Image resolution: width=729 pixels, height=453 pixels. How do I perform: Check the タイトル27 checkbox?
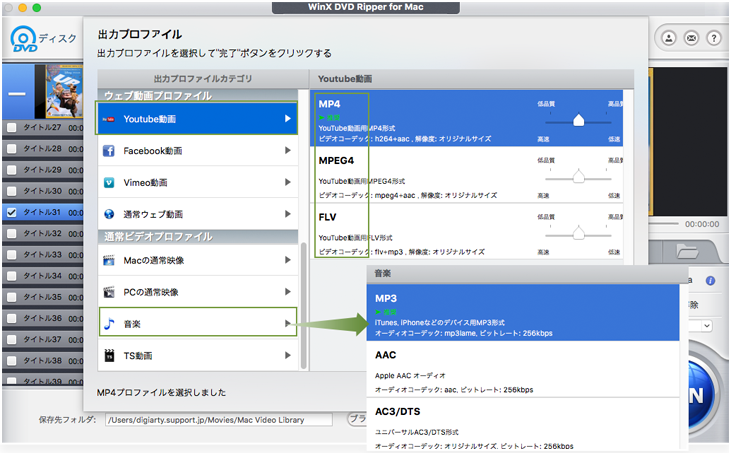[x=12, y=127]
